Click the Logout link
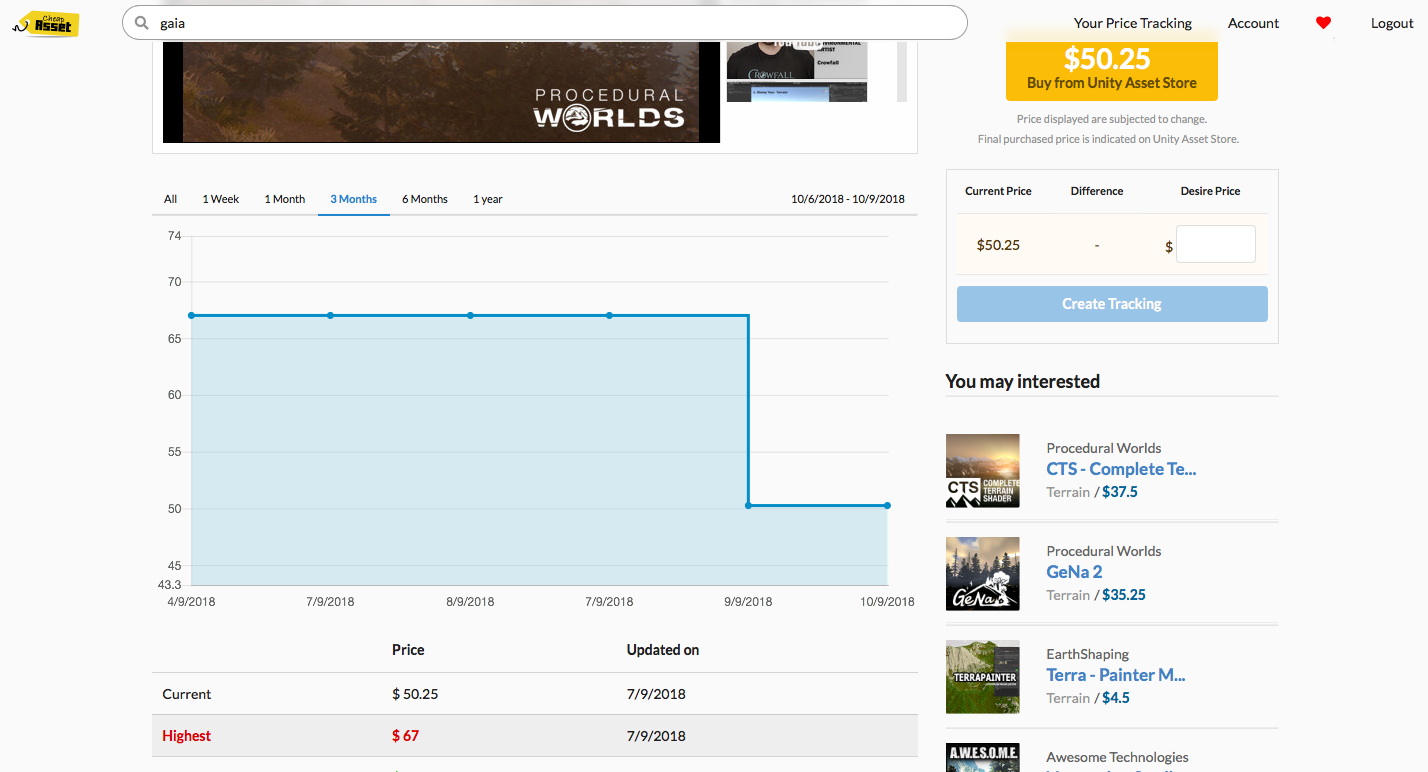 pos(1392,23)
